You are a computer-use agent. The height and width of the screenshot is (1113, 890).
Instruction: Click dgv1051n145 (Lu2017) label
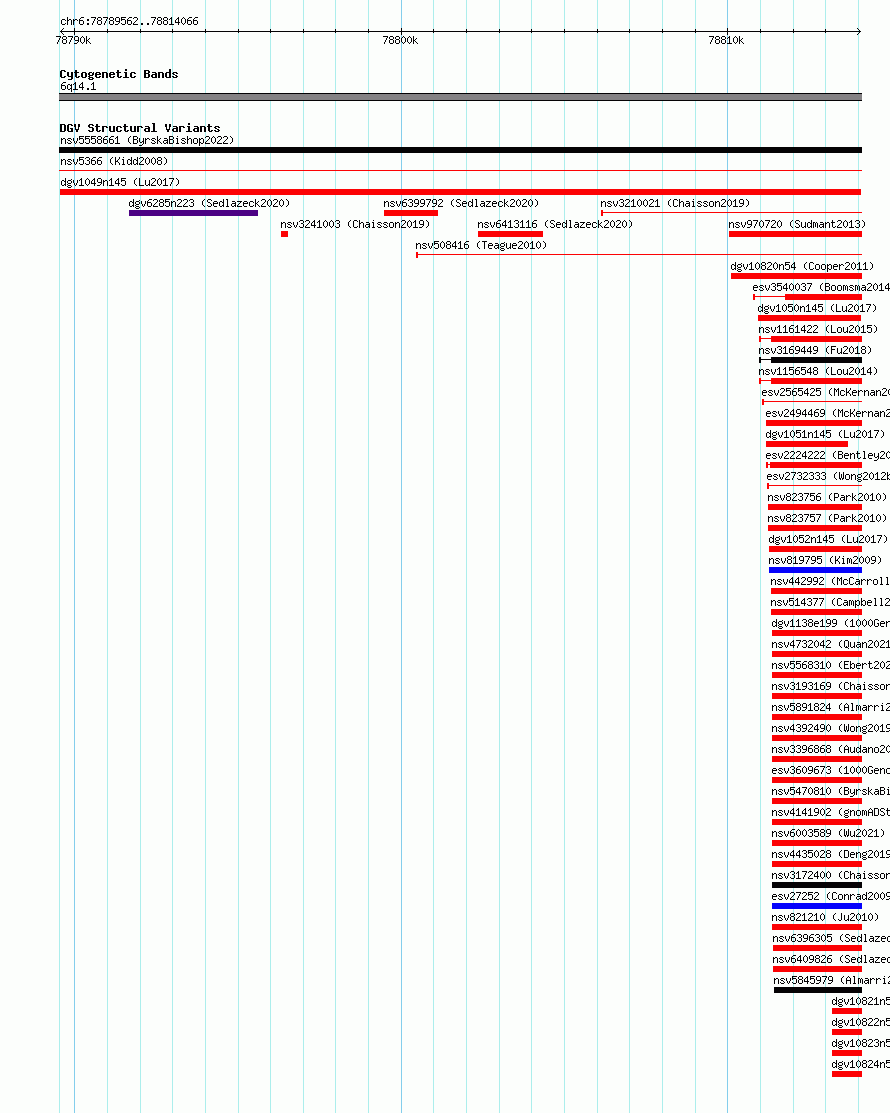825,434
